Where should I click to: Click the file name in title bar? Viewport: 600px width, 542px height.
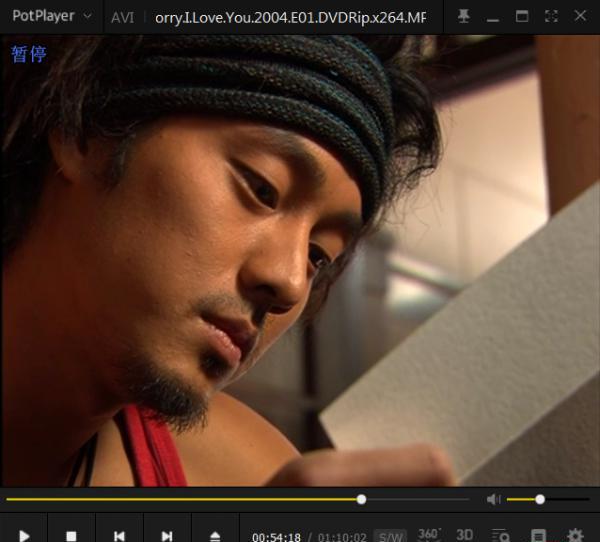(290, 17)
